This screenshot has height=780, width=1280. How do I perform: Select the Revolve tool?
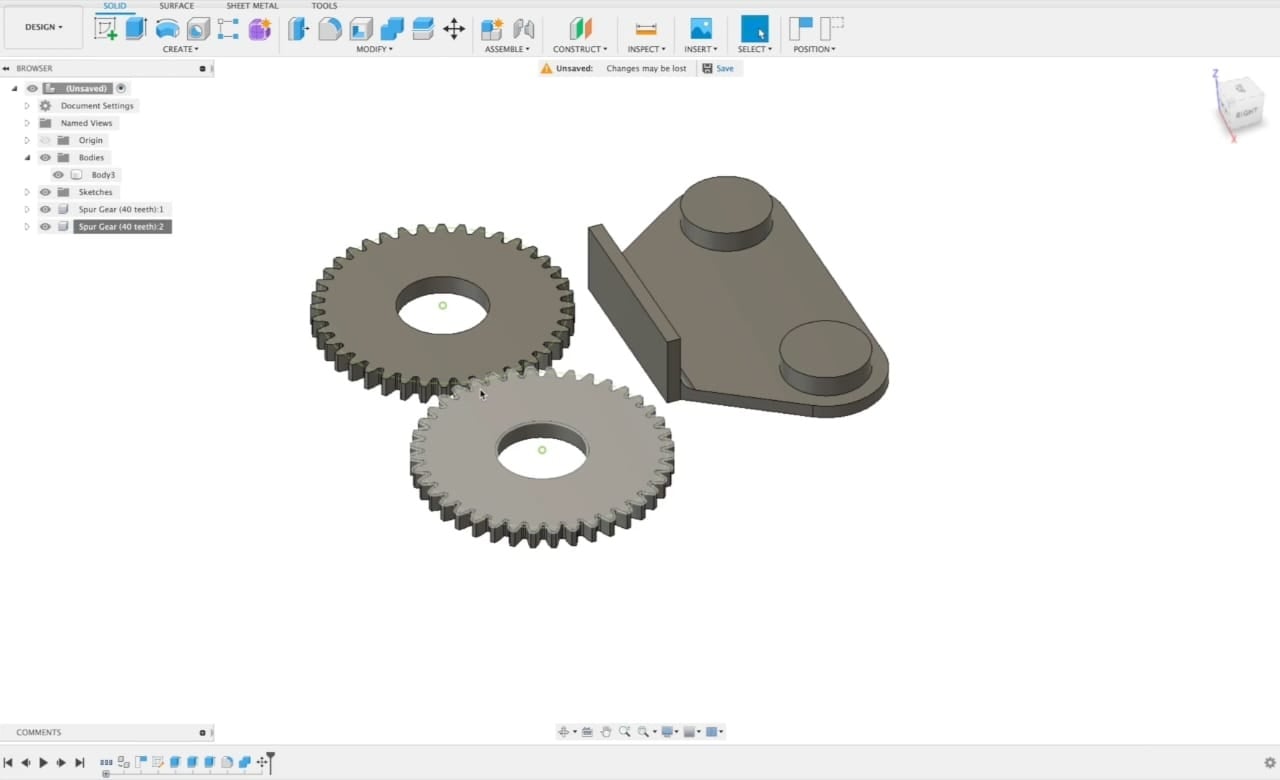coord(167,29)
